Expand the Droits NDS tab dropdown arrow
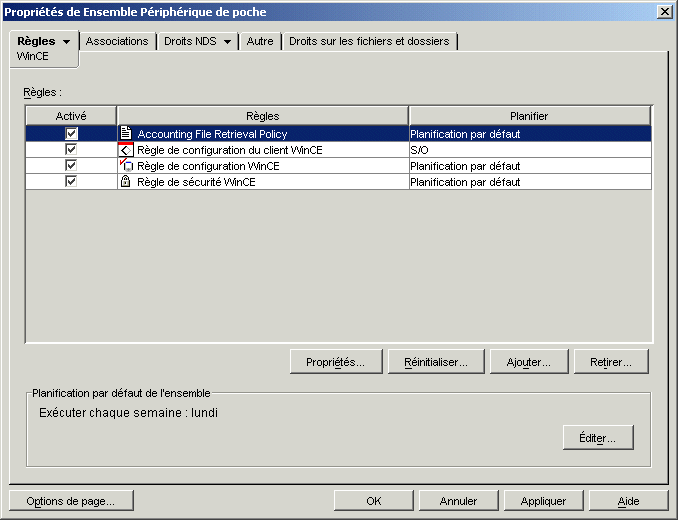This screenshot has width=678, height=520. coord(227,42)
